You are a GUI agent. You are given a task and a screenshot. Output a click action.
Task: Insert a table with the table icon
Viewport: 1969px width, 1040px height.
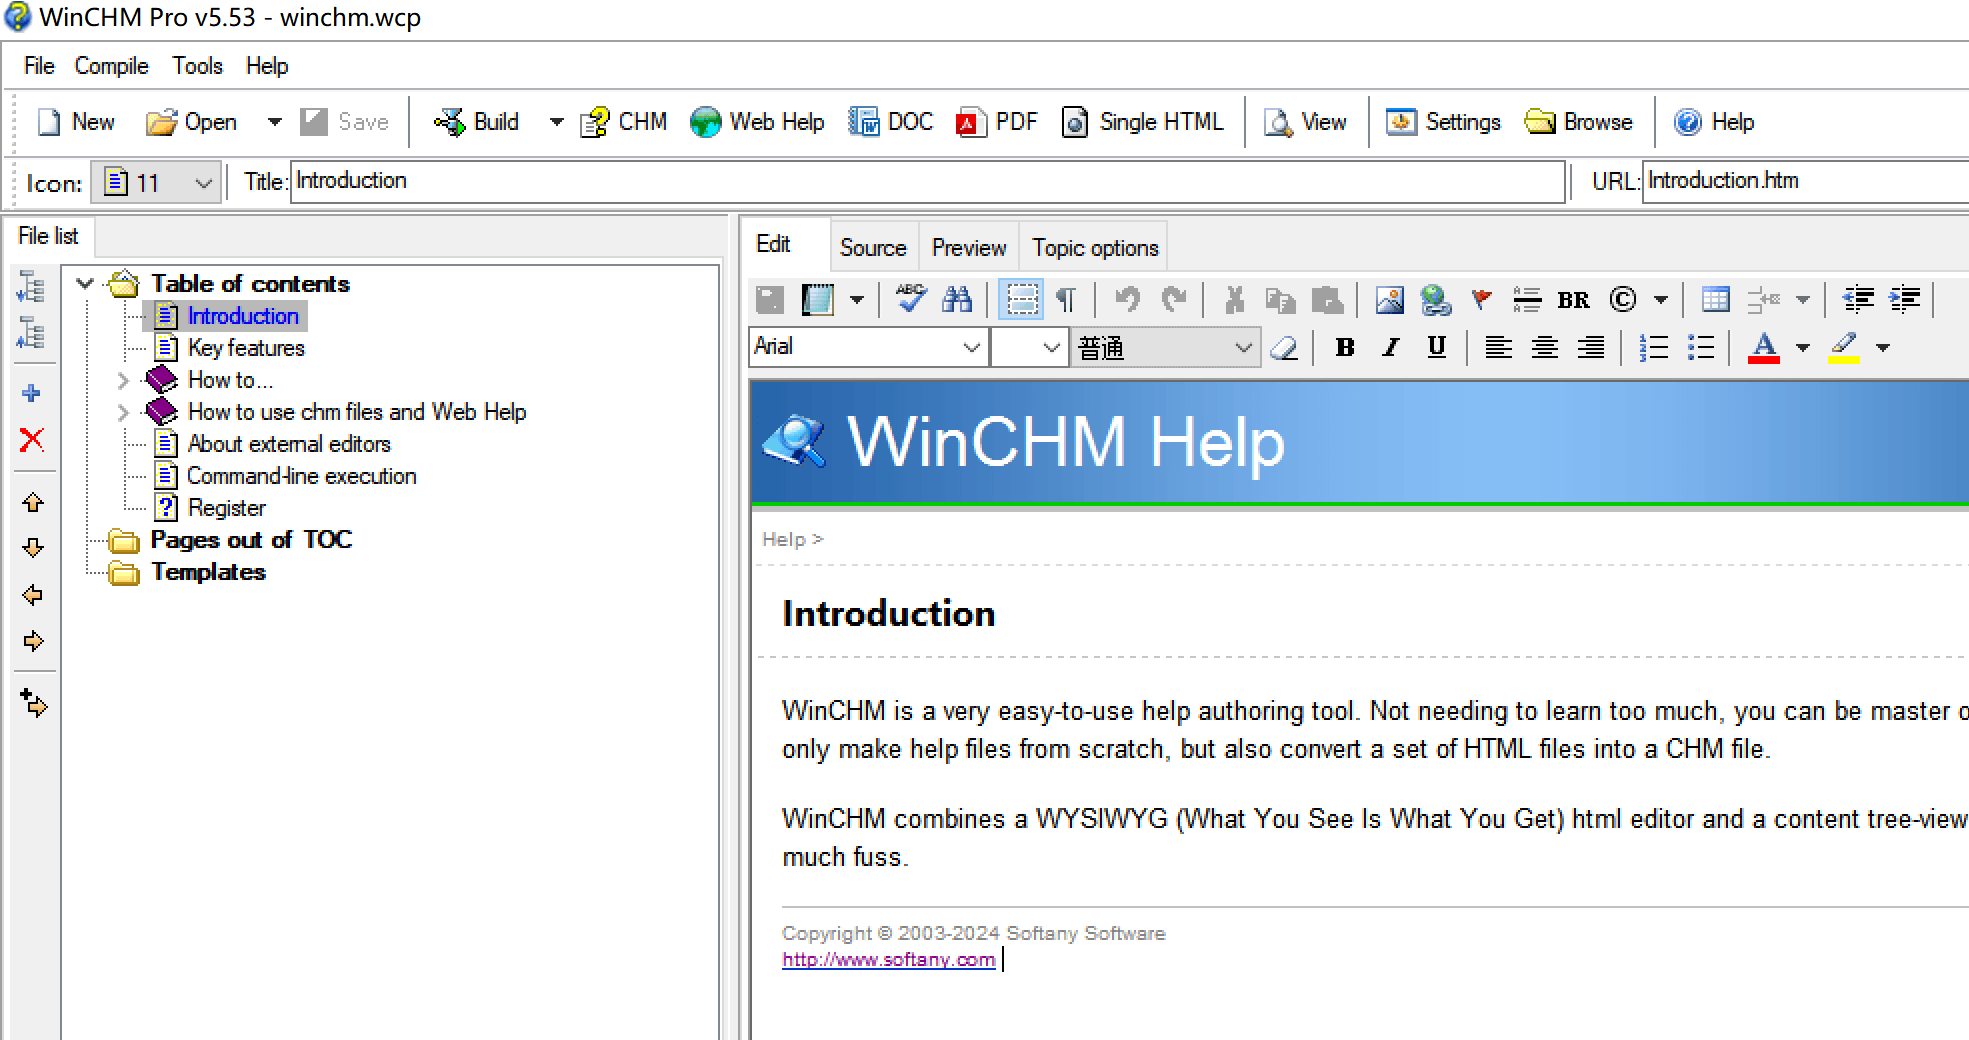(x=1715, y=299)
